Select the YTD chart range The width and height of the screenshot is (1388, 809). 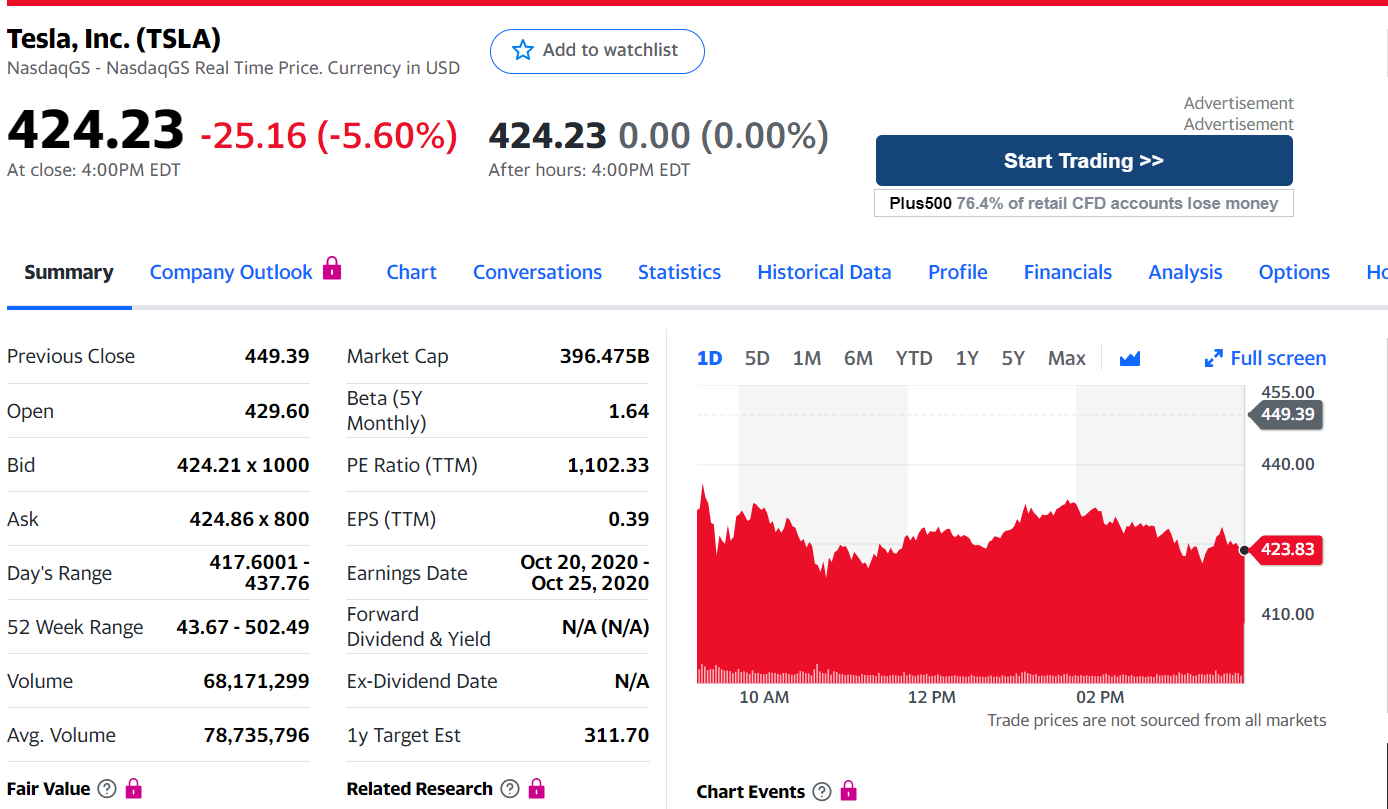[x=914, y=358]
